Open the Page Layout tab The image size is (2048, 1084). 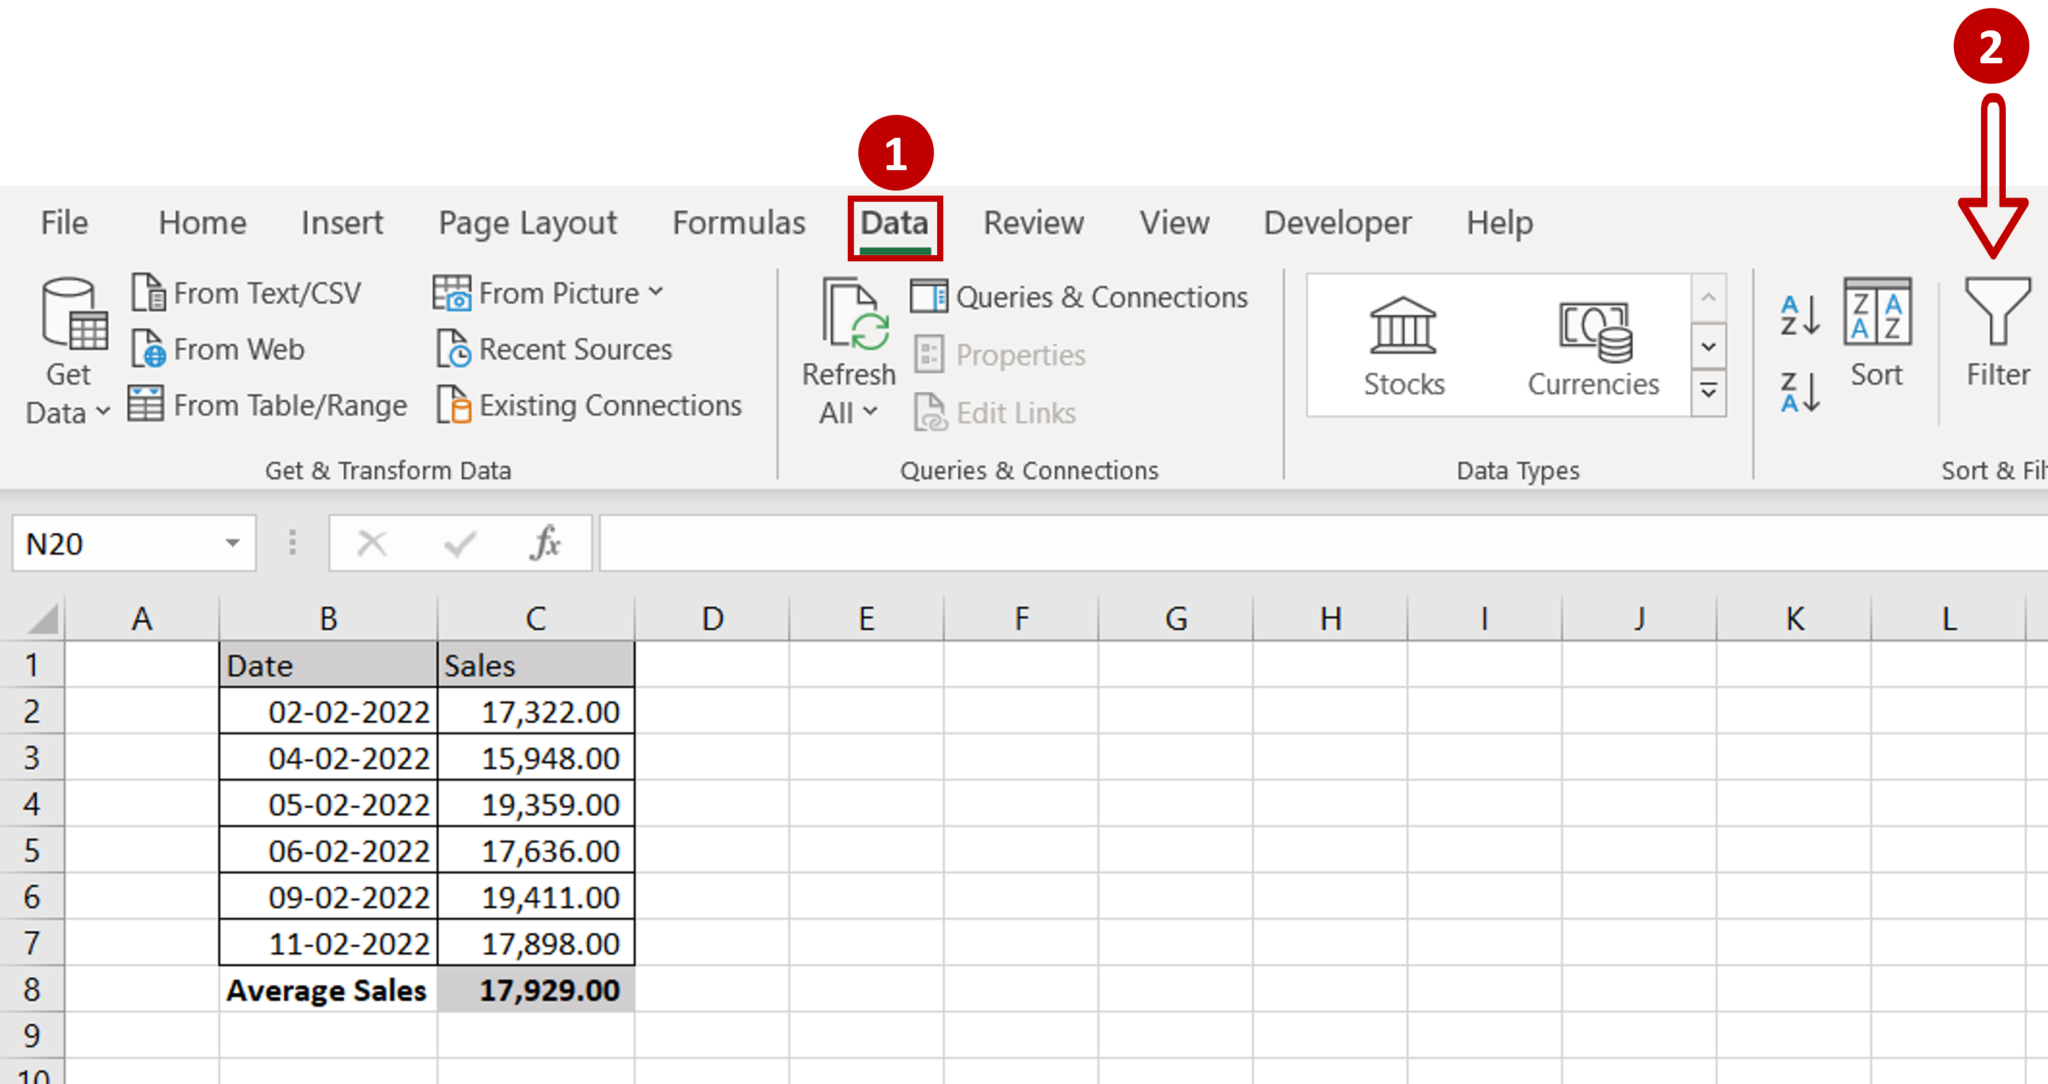pos(528,223)
